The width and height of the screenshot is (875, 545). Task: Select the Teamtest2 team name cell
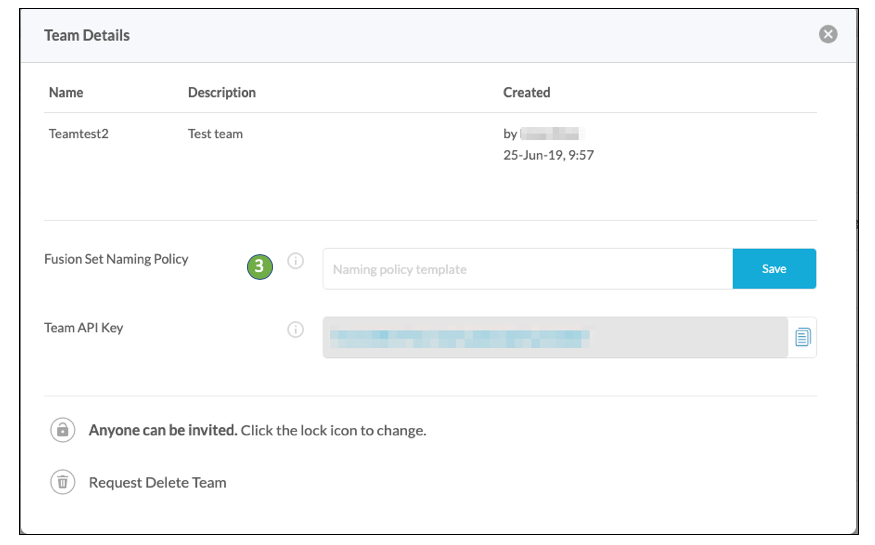point(78,133)
